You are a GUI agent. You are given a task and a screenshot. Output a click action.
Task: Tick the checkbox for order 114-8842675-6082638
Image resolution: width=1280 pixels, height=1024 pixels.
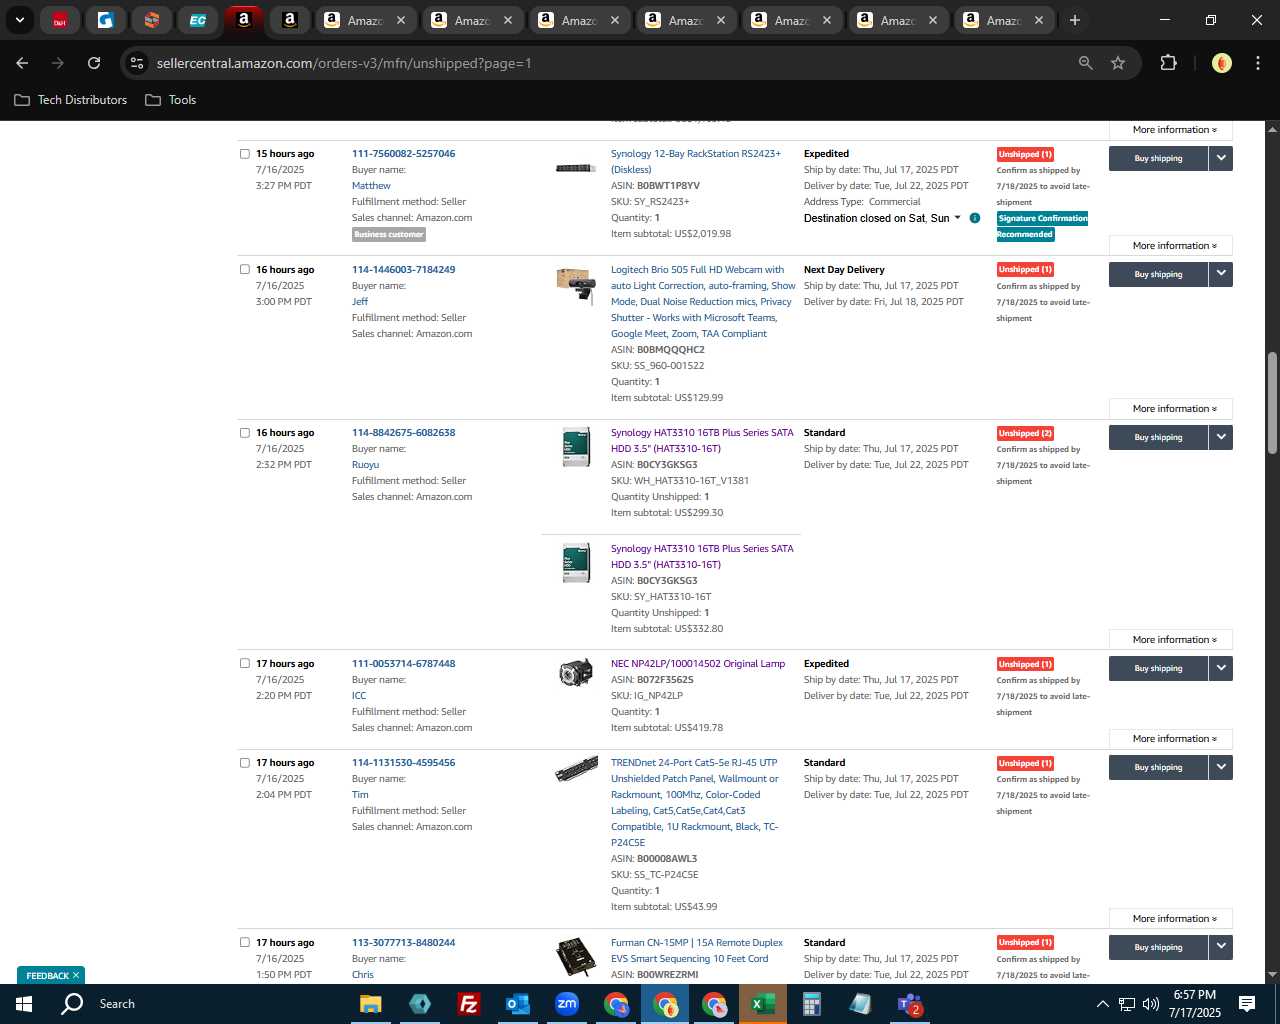click(245, 433)
